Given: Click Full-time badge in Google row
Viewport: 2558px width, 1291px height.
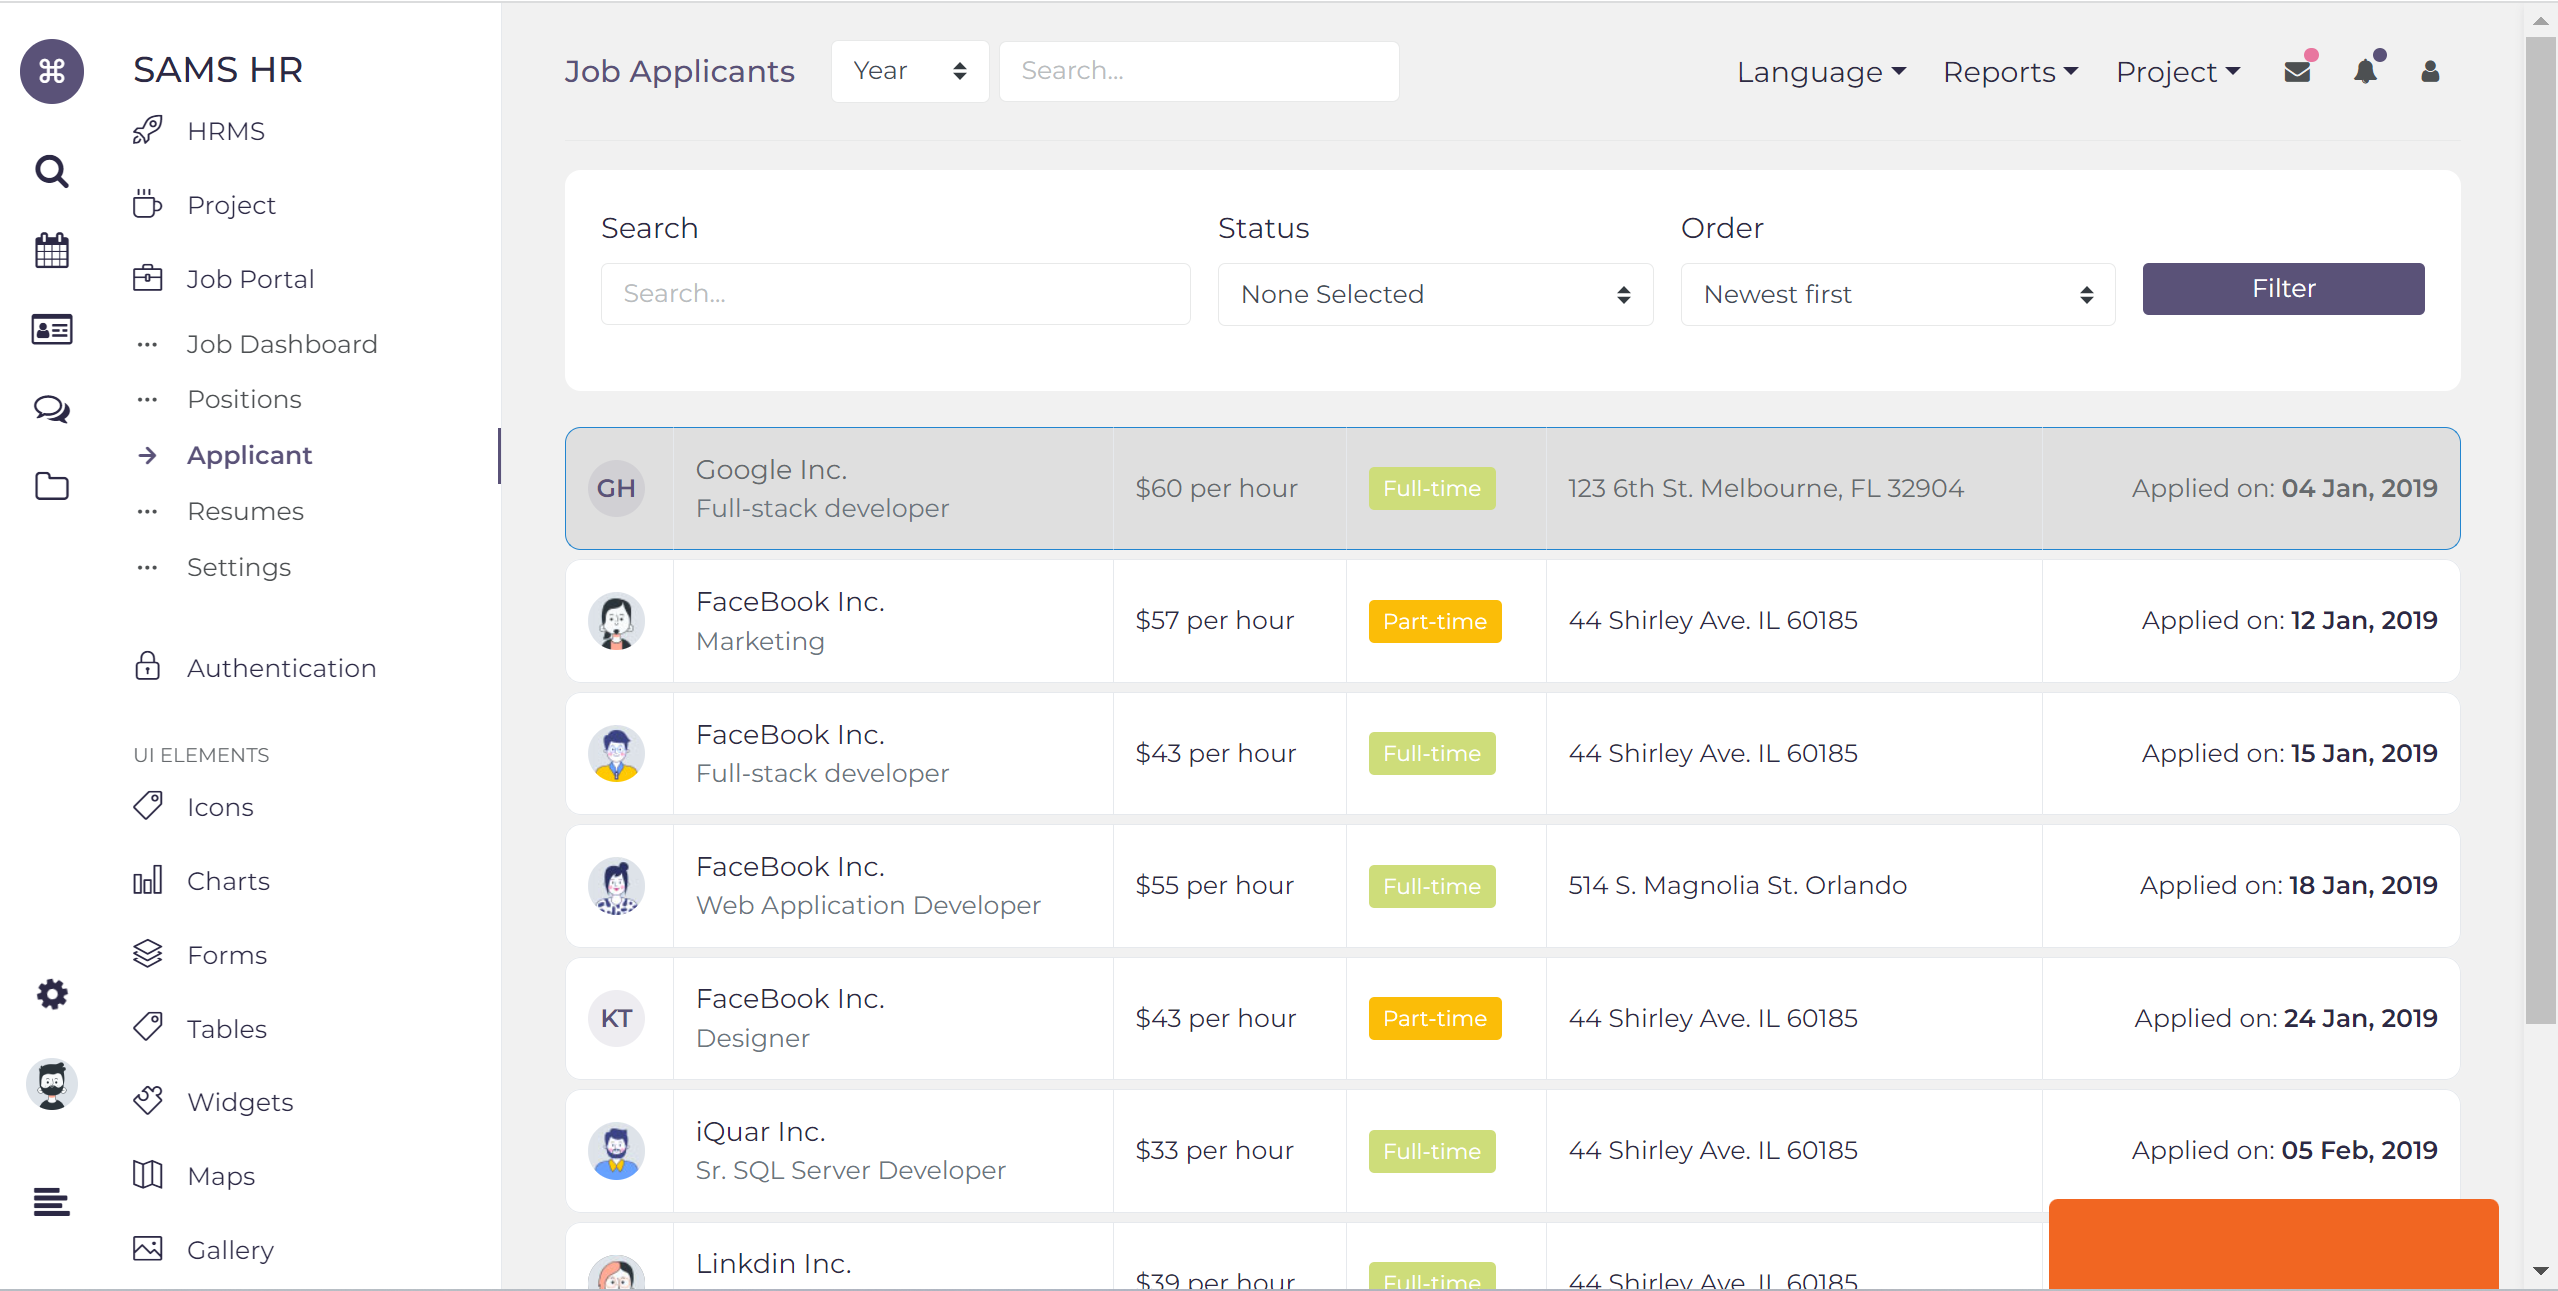Looking at the screenshot, I should pyautogui.click(x=1432, y=488).
